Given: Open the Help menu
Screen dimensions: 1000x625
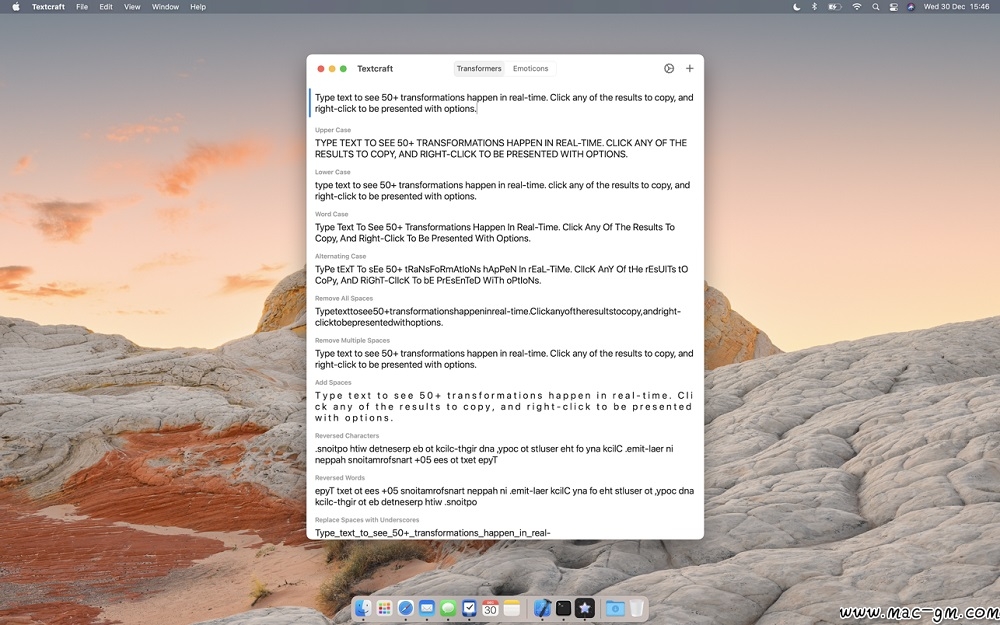Looking at the screenshot, I should tap(198, 6).
